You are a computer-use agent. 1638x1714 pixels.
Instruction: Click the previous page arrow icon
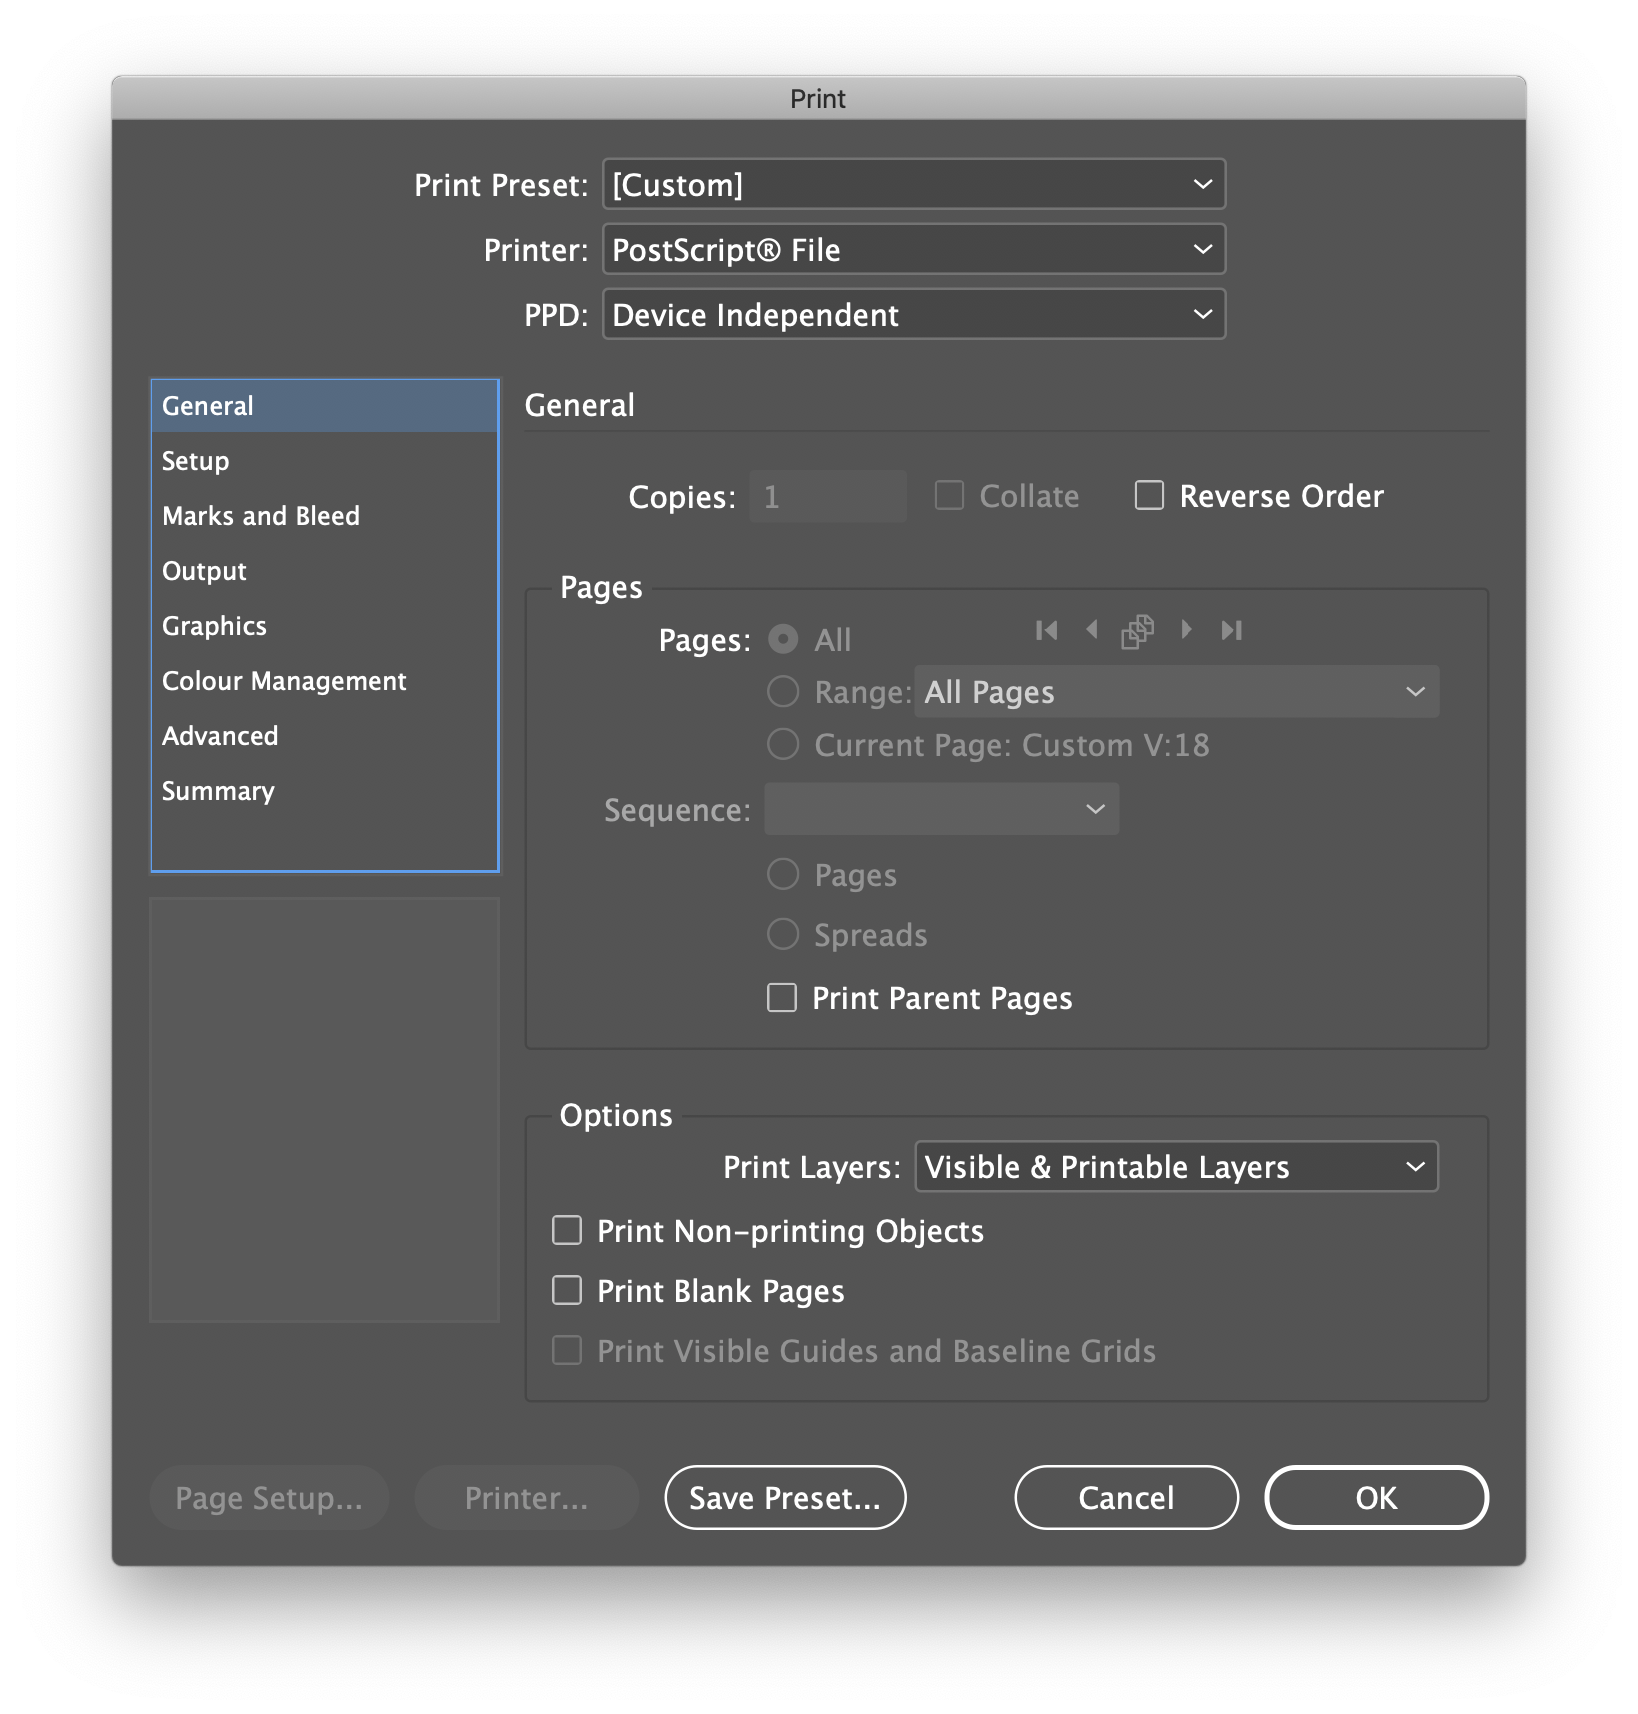[x=1092, y=630]
